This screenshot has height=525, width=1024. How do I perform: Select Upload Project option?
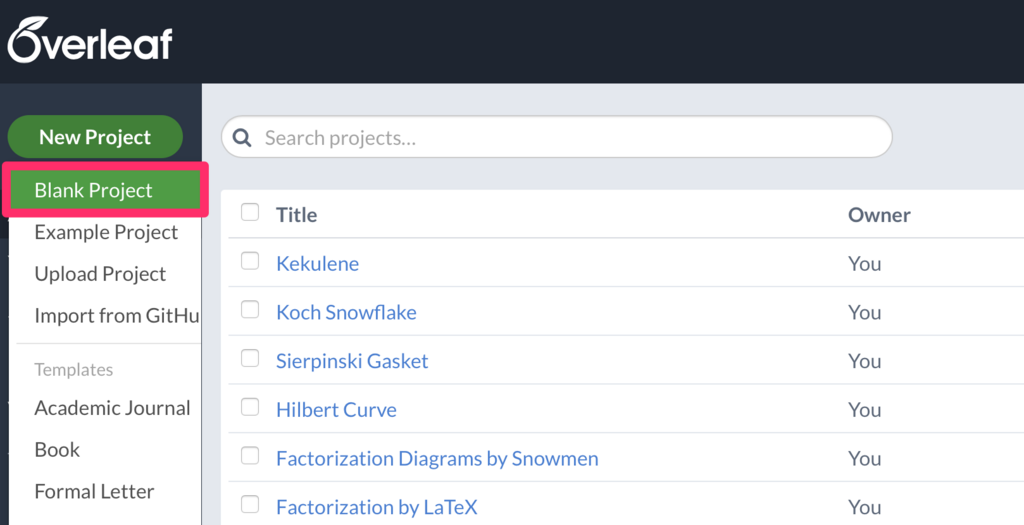click(100, 274)
